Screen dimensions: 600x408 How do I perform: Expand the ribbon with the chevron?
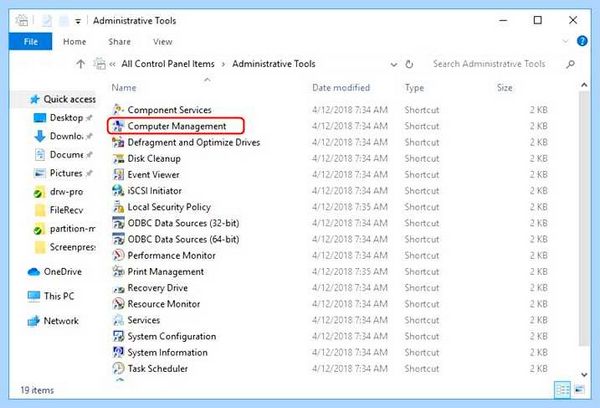[565, 41]
